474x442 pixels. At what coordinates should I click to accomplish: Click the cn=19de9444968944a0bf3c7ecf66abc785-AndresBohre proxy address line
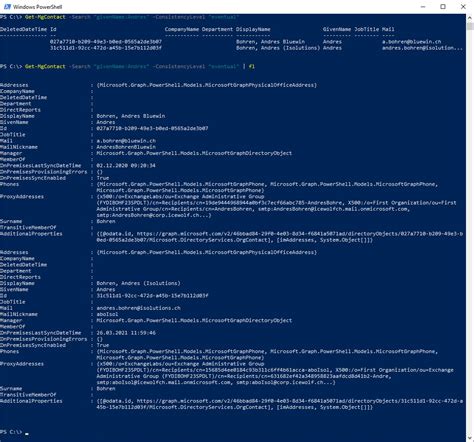click(276, 203)
